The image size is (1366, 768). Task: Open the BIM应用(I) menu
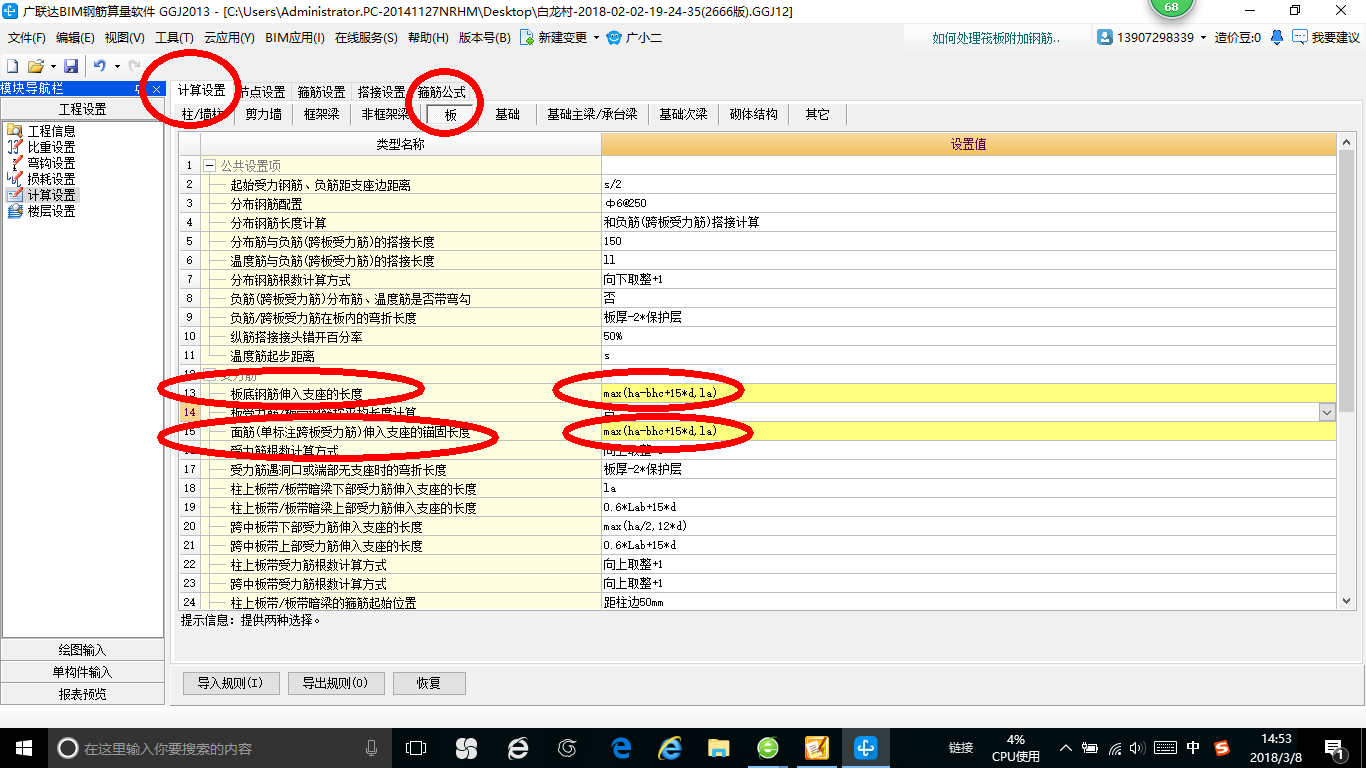pos(295,38)
